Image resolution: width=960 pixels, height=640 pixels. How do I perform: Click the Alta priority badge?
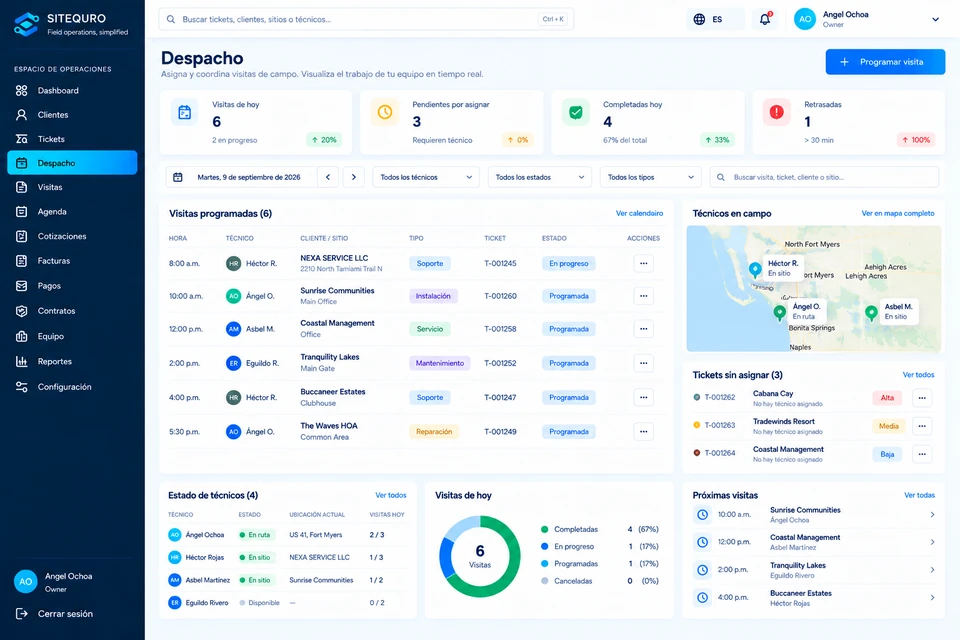click(887, 398)
